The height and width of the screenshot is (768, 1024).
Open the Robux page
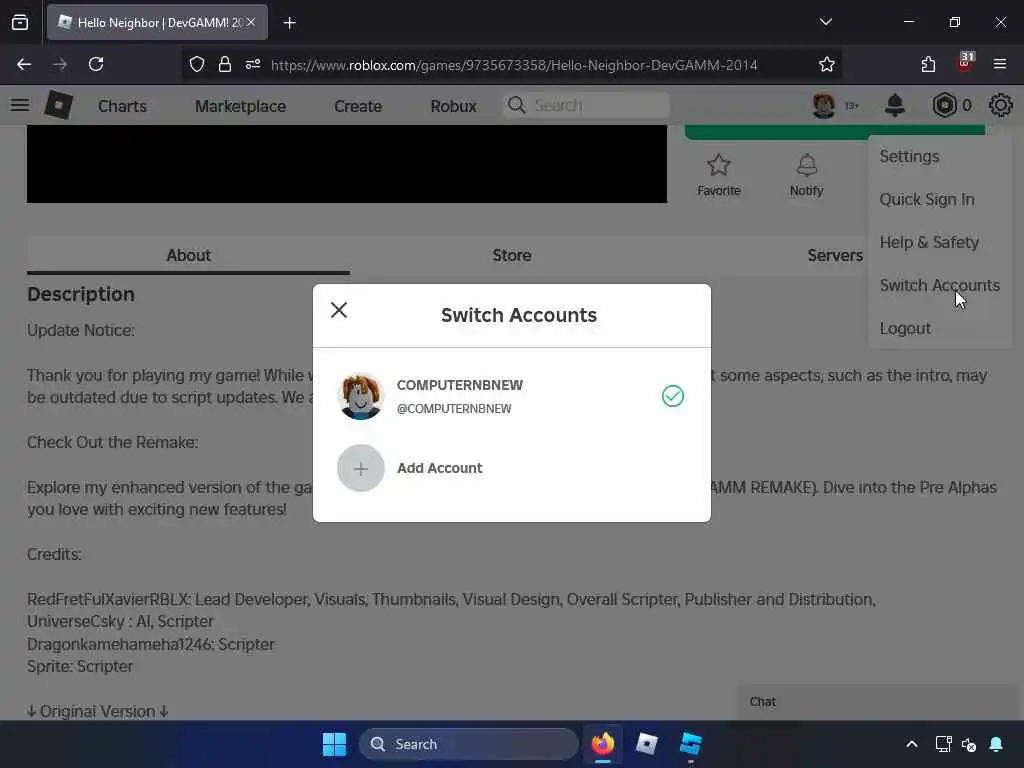pos(453,106)
